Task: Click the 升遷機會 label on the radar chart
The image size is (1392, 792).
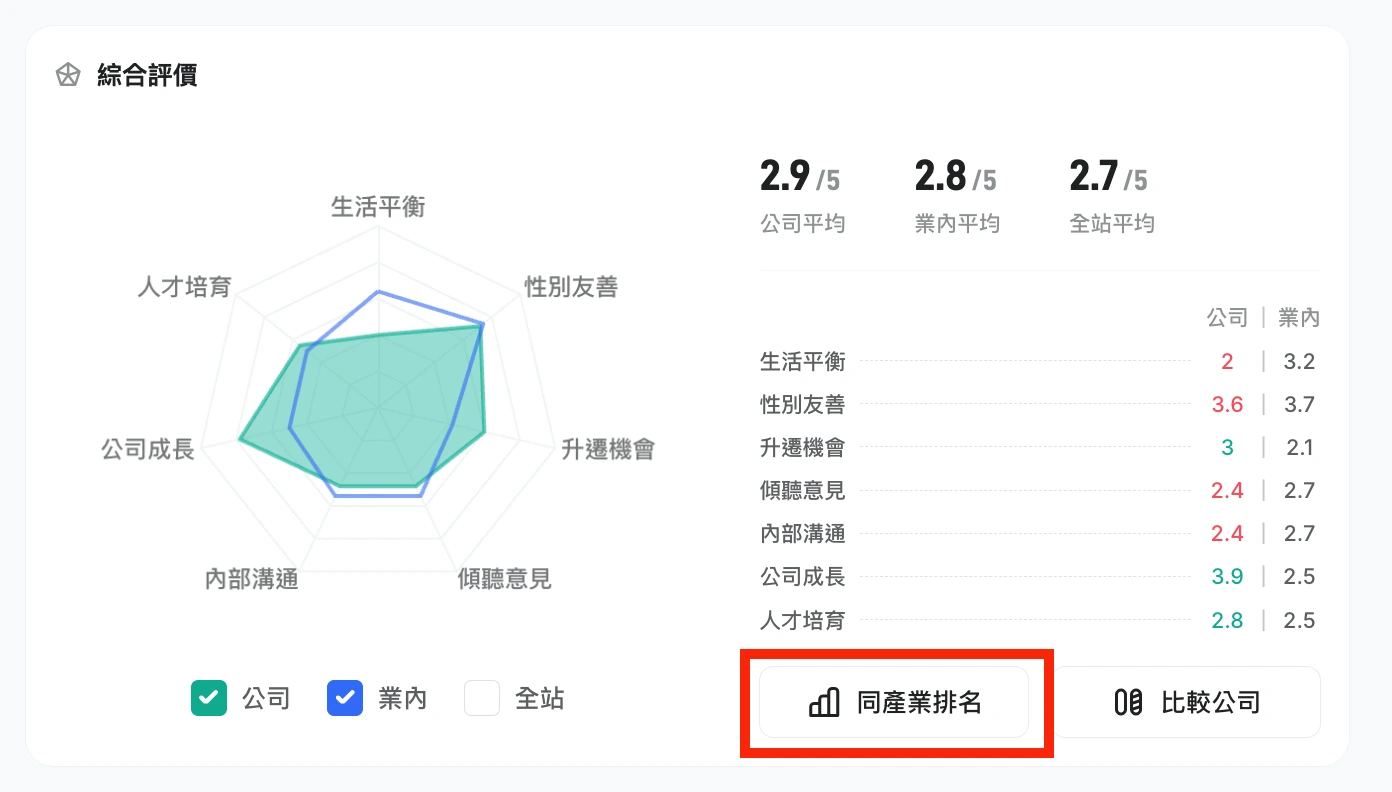Action: 608,449
